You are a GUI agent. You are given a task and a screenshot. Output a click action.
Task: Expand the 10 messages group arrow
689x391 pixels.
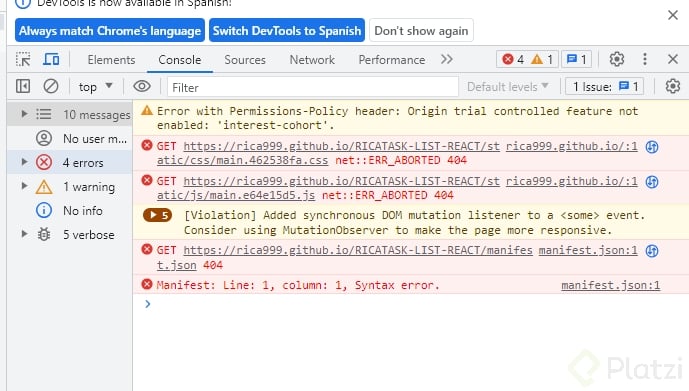(x=24, y=114)
